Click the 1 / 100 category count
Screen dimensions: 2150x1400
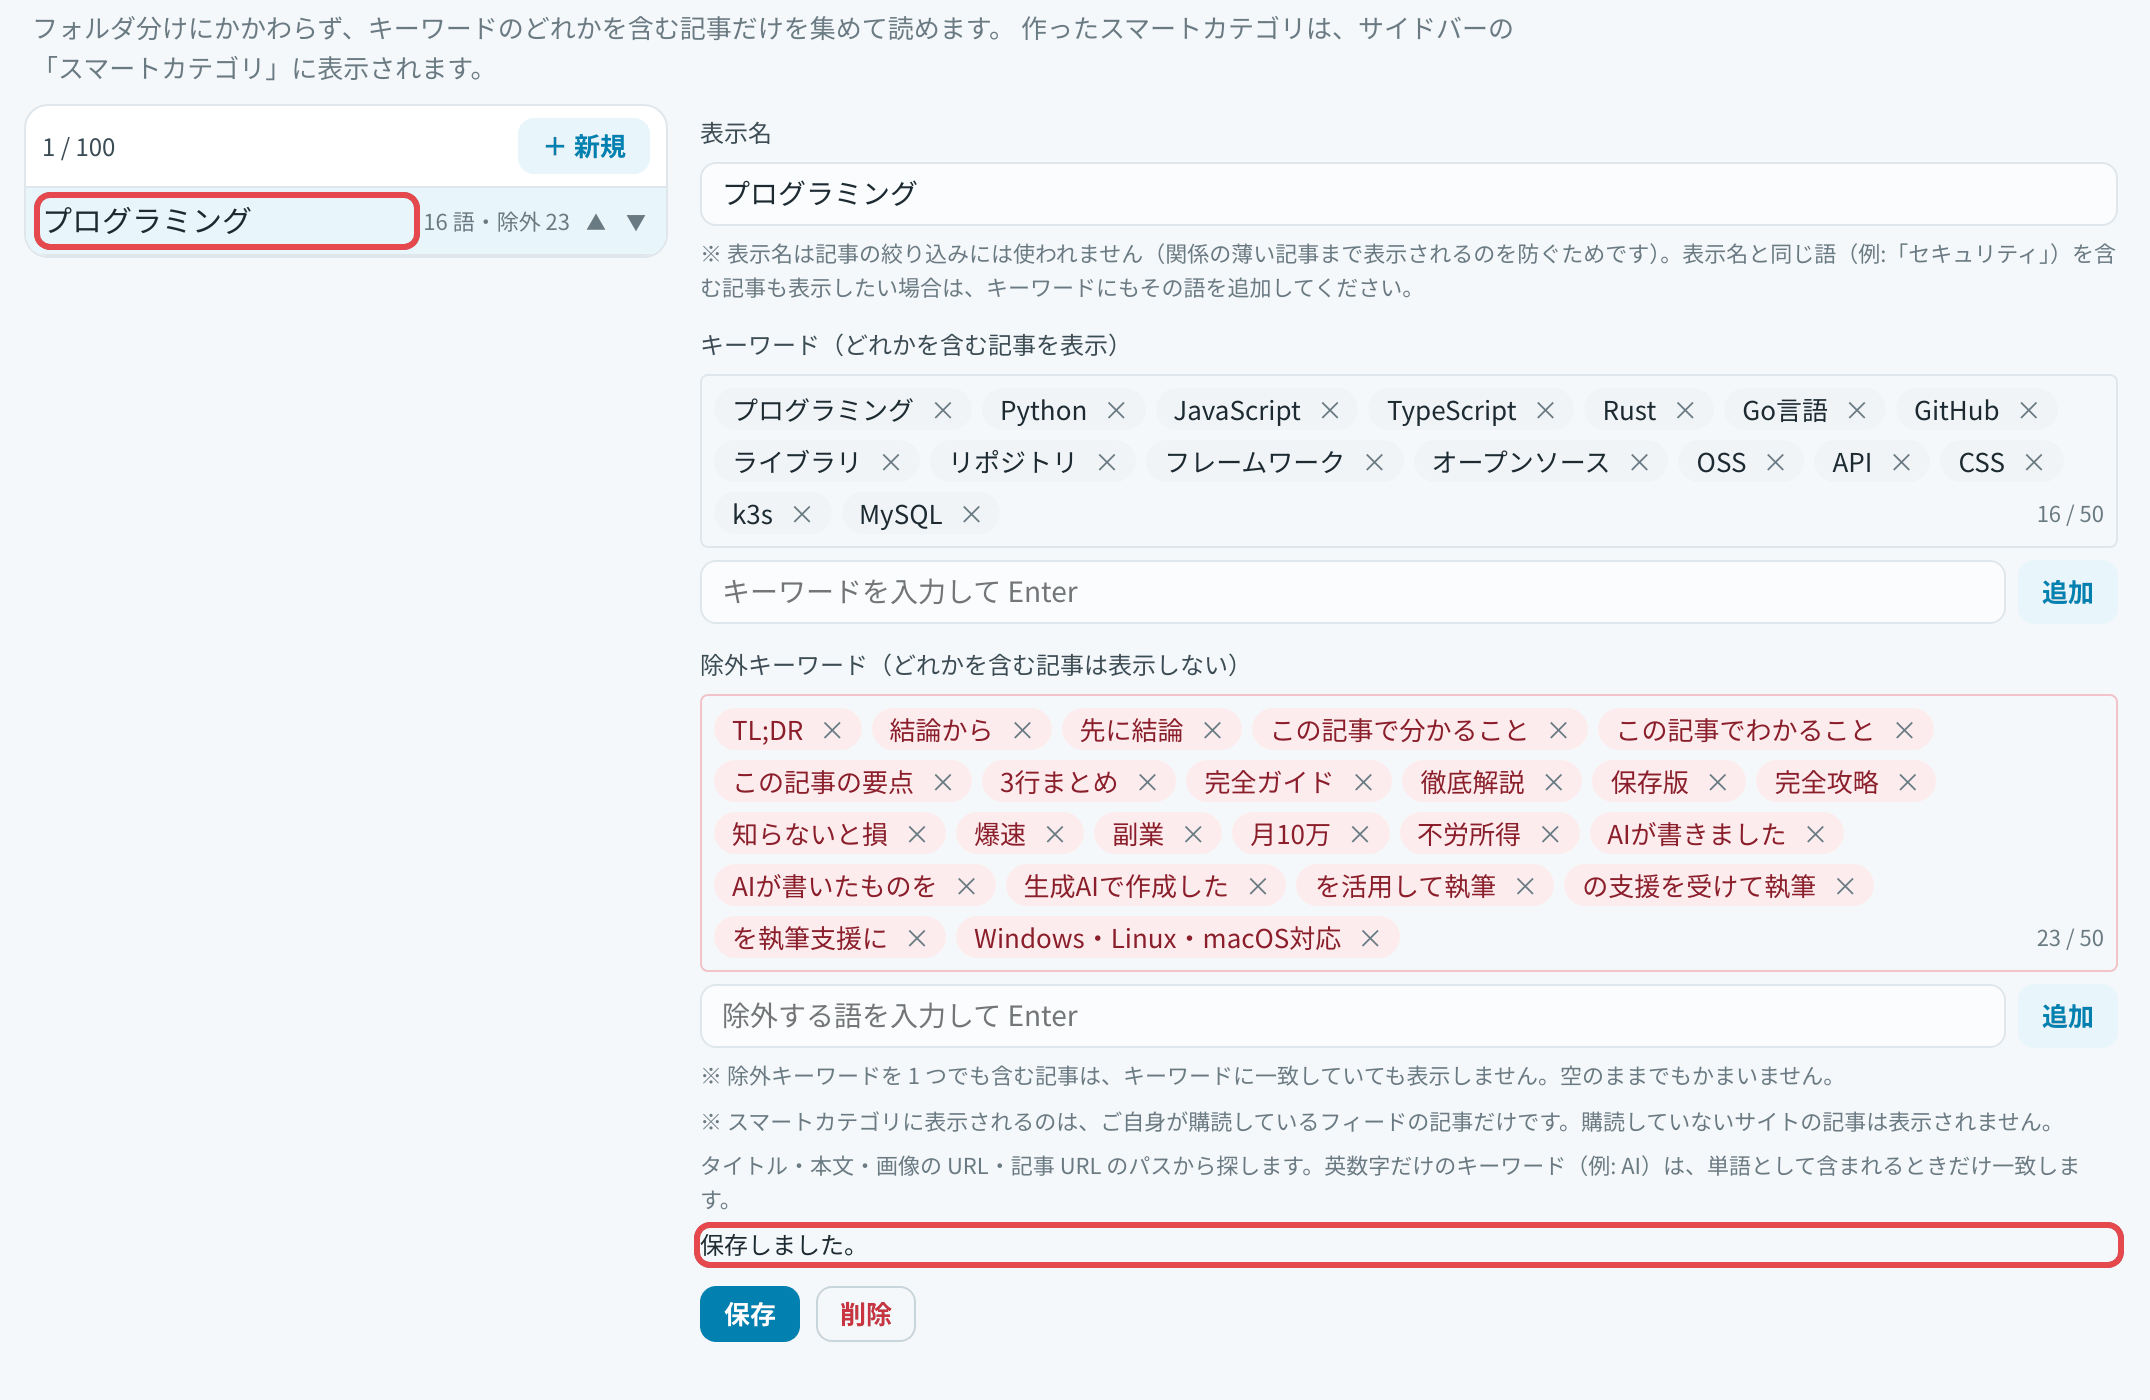(79, 148)
